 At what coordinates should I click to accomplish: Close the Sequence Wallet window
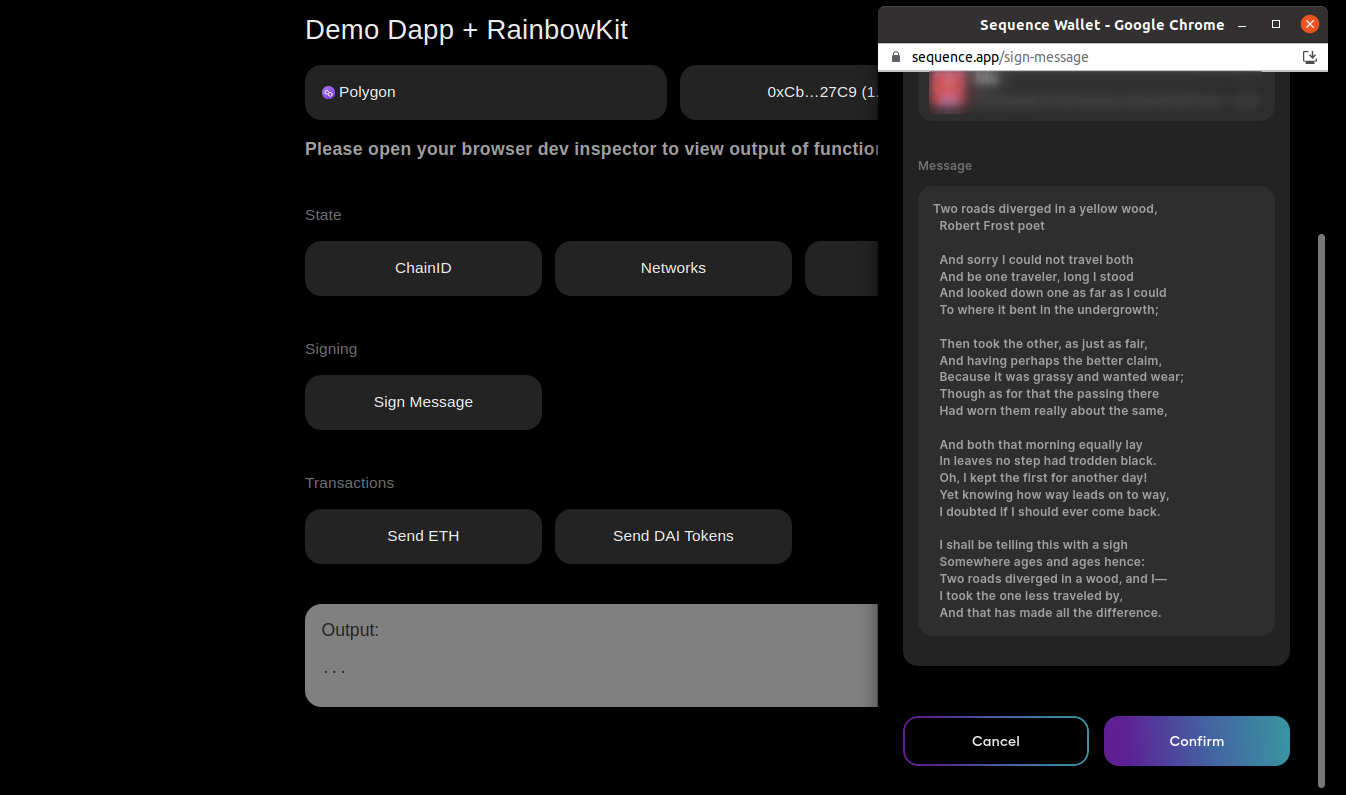pos(1310,24)
